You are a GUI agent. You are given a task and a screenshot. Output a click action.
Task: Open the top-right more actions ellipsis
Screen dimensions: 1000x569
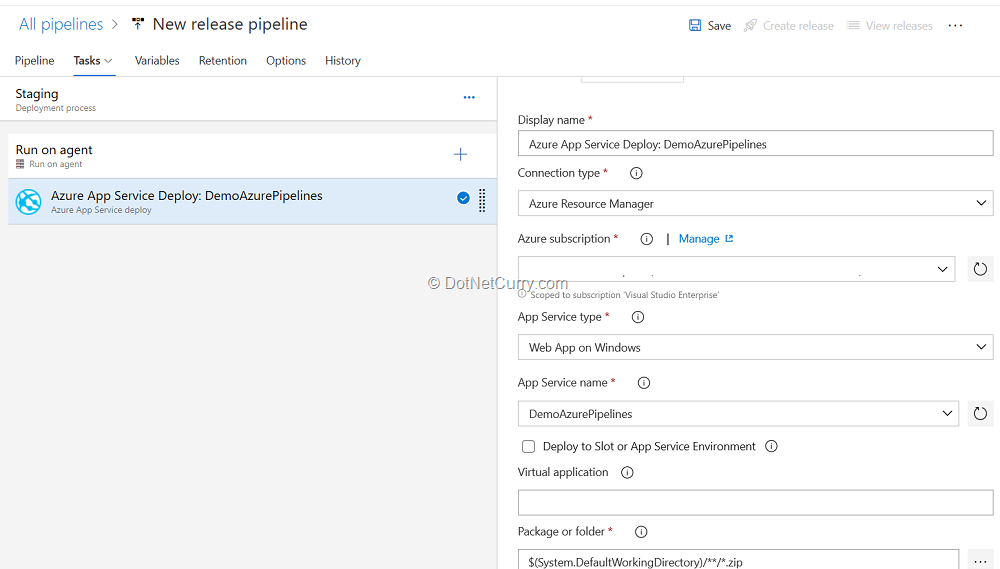(x=955, y=26)
